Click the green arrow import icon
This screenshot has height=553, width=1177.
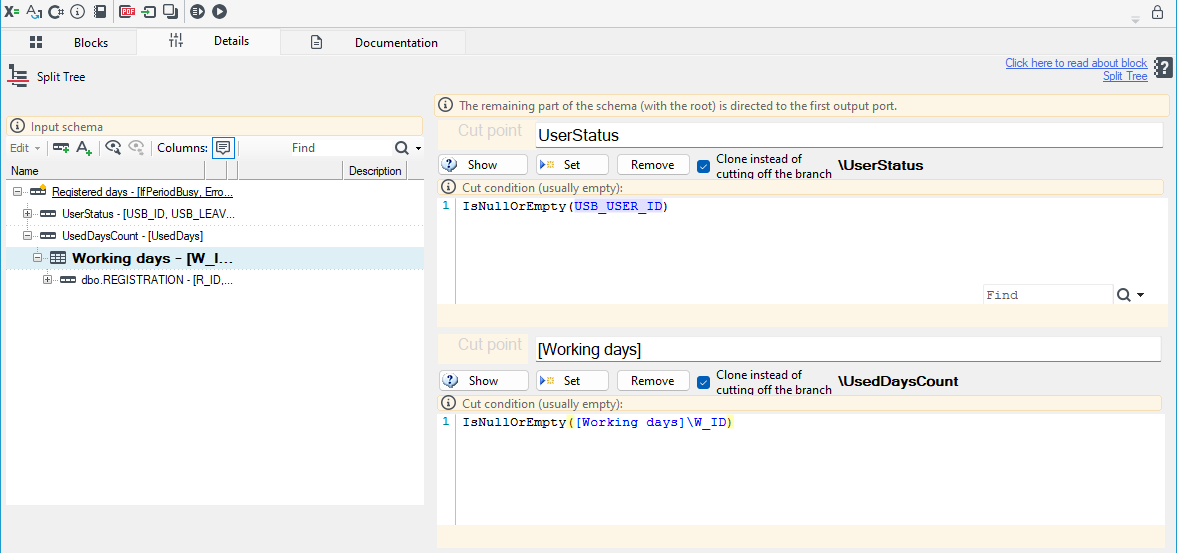(x=149, y=12)
